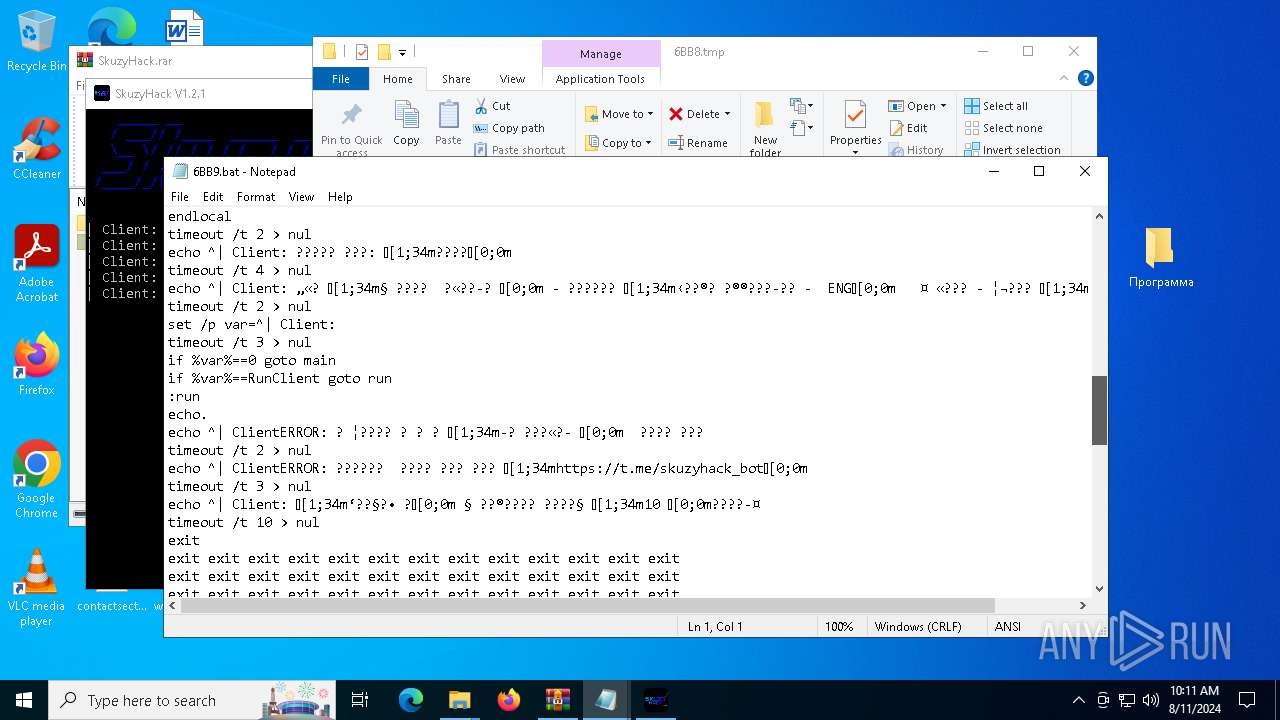Click Select all in Explorer
The width and height of the screenshot is (1280, 720).
click(x=996, y=106)
